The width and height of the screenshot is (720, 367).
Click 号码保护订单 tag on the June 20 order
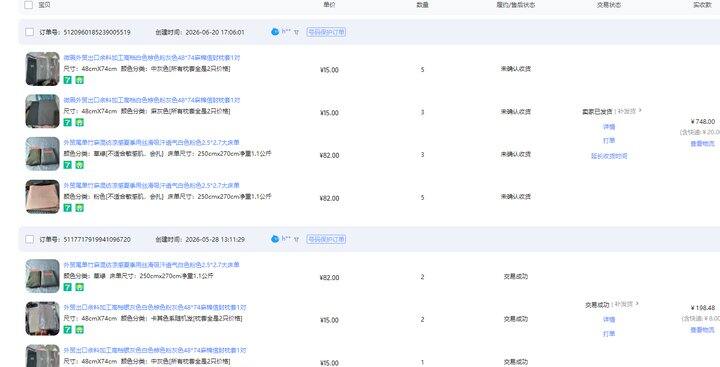(326, 32)
